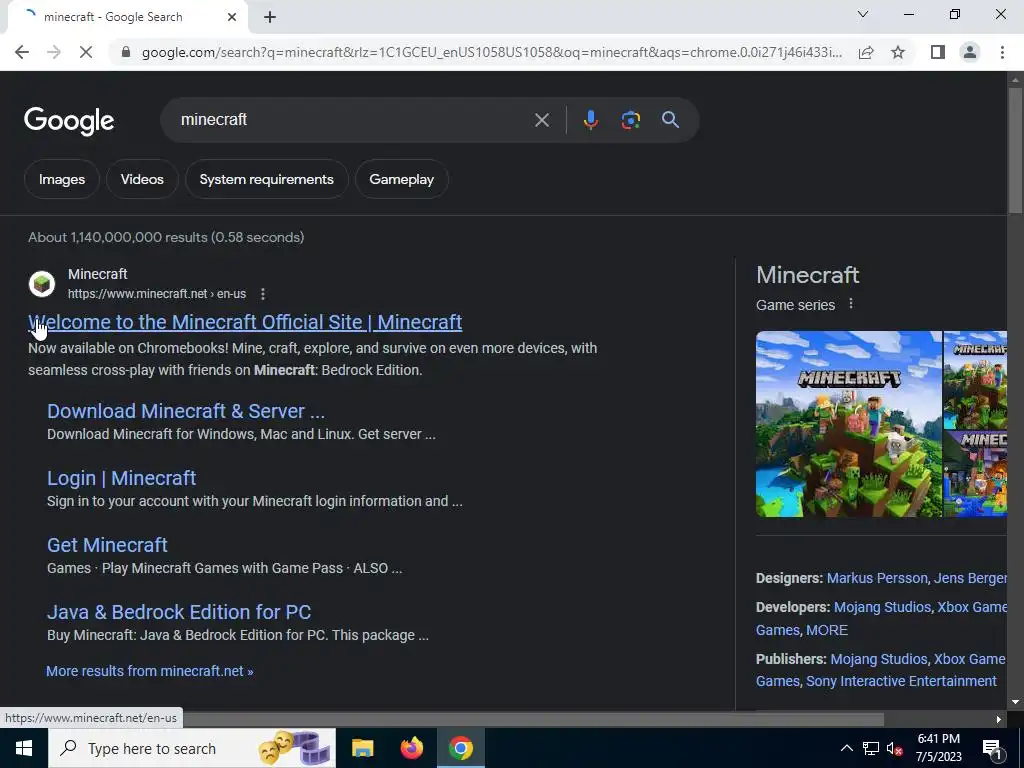This screenshot has width=1024, height=768.
Task: Filter results by Images
Action: point(62,179)
